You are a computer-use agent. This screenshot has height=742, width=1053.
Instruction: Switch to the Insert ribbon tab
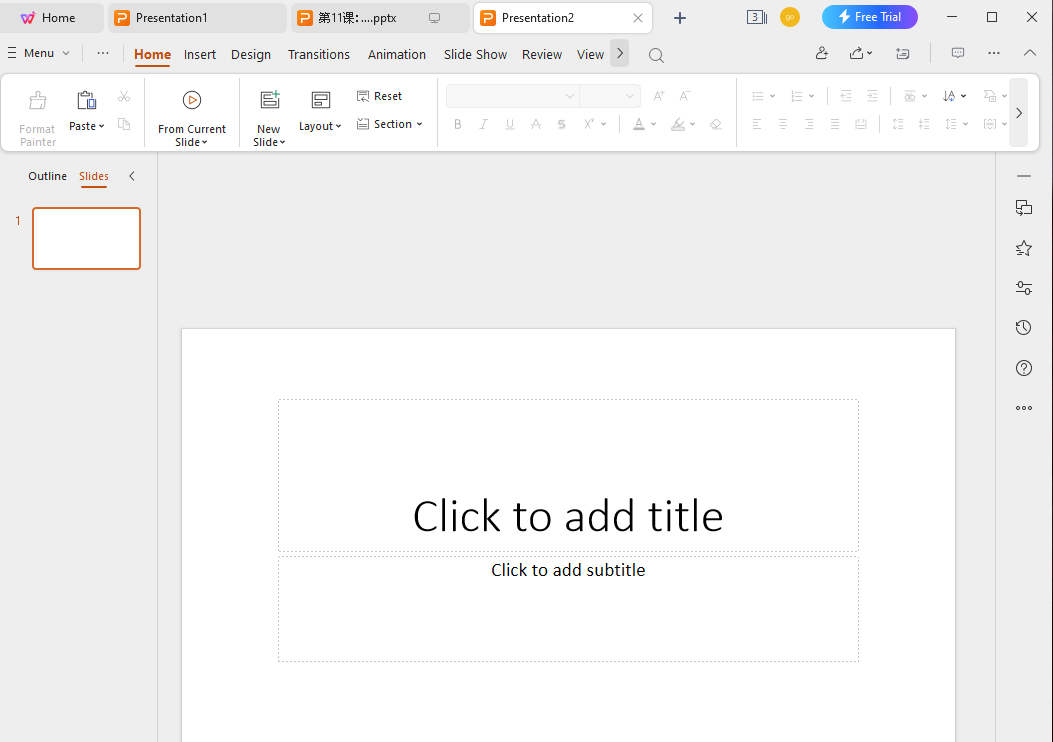click(199, 54)
